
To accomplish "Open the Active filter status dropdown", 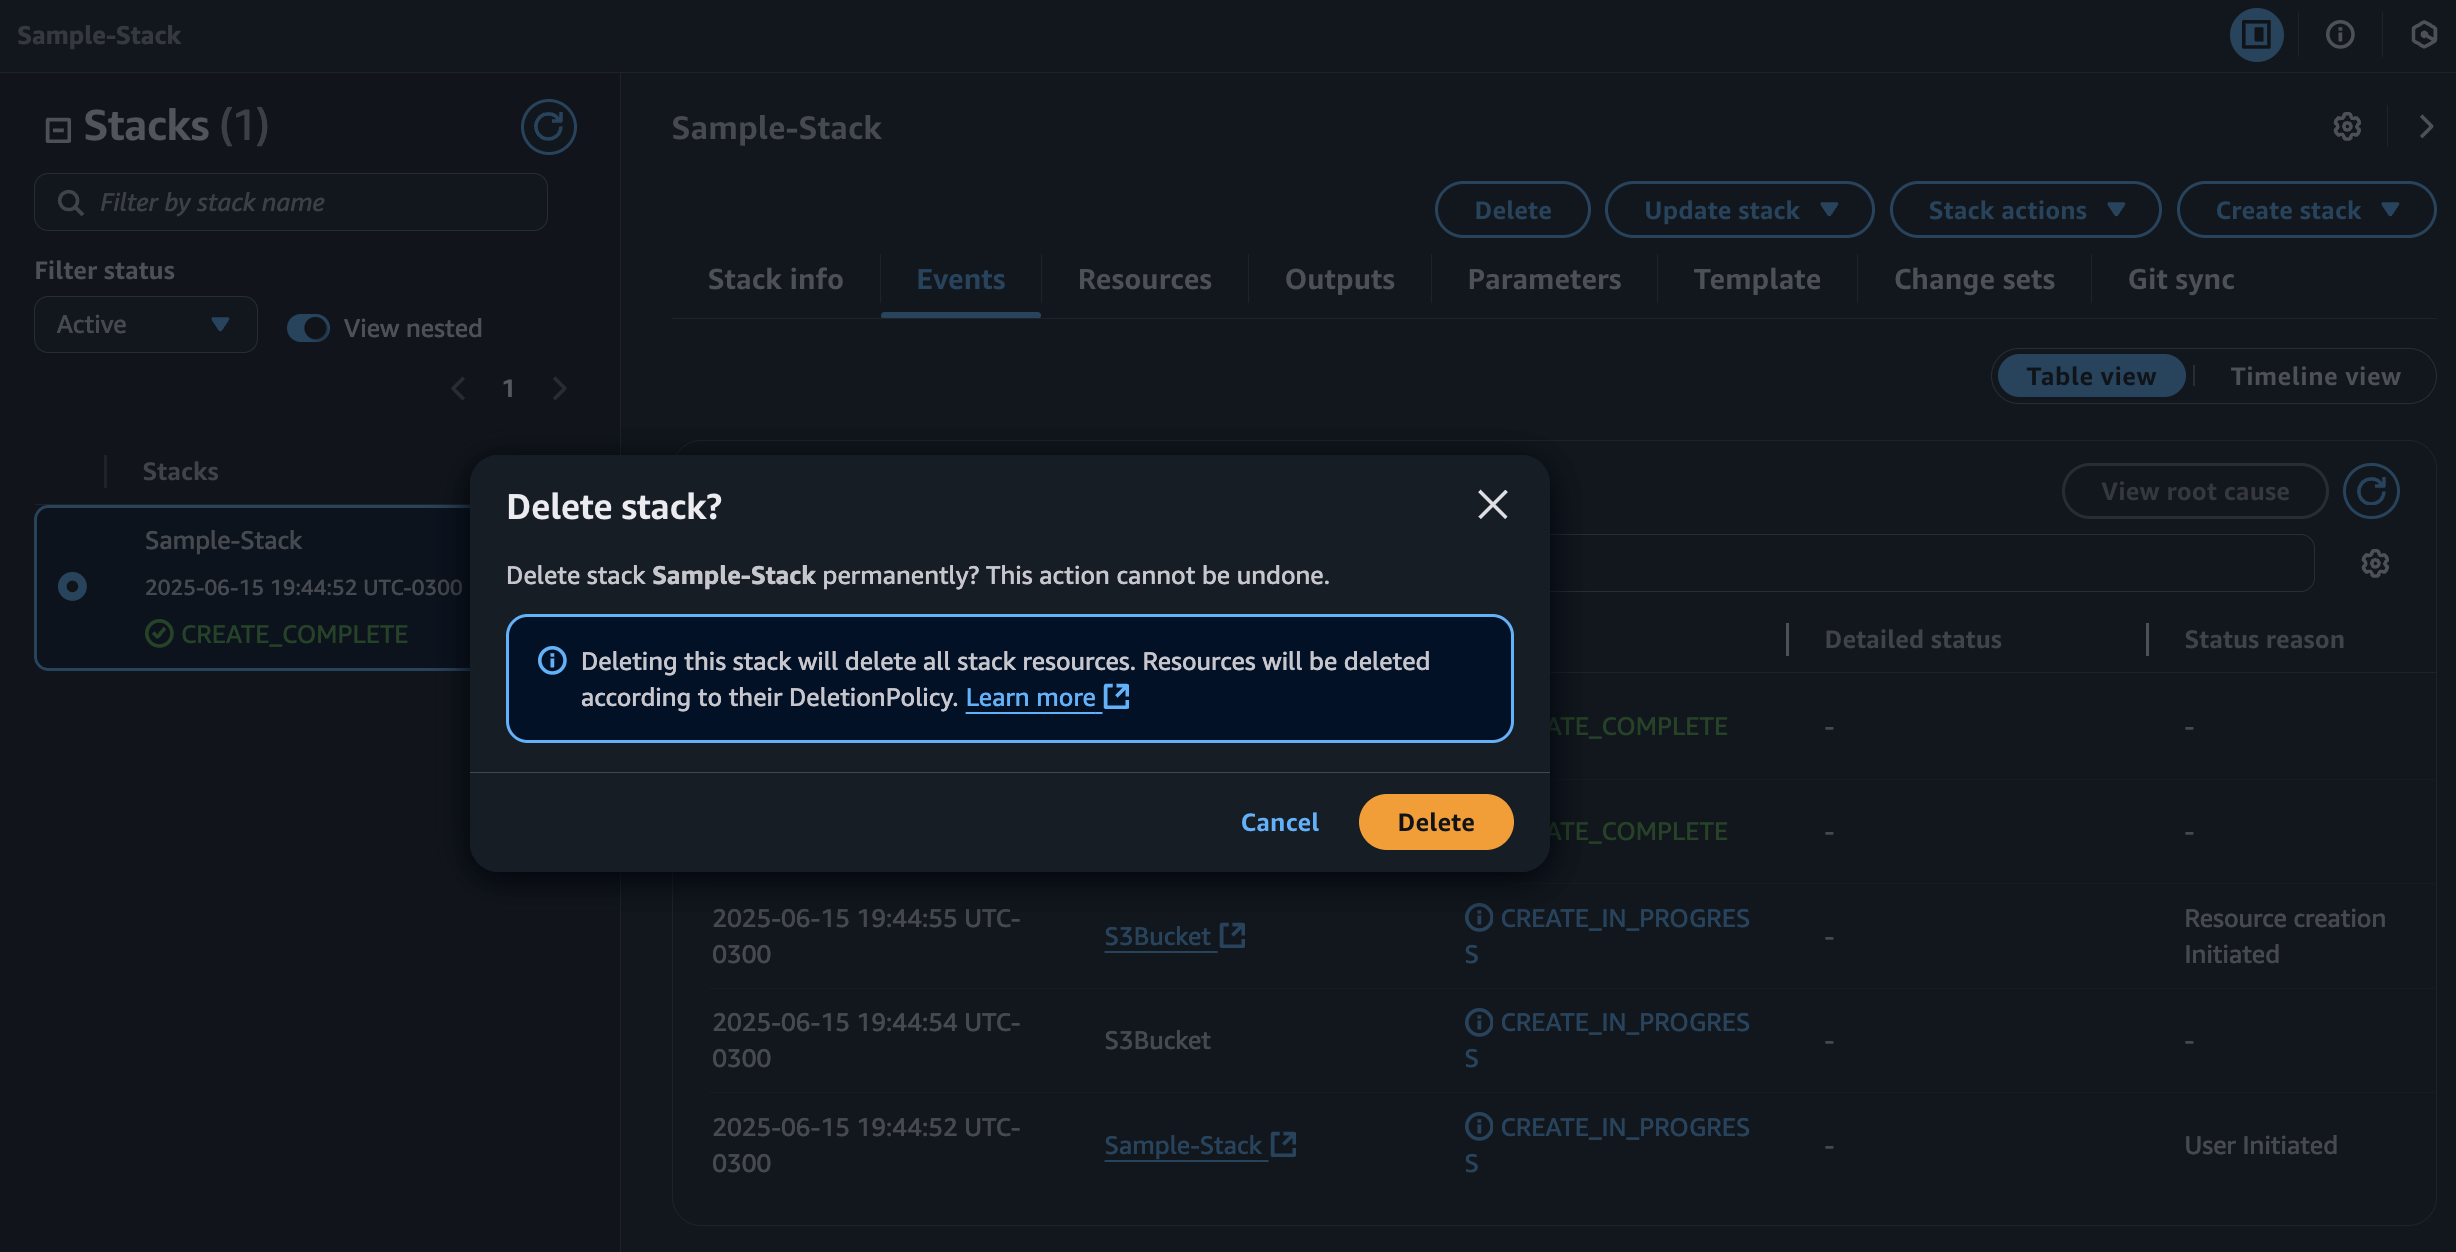I will click(x=146, y=324).
